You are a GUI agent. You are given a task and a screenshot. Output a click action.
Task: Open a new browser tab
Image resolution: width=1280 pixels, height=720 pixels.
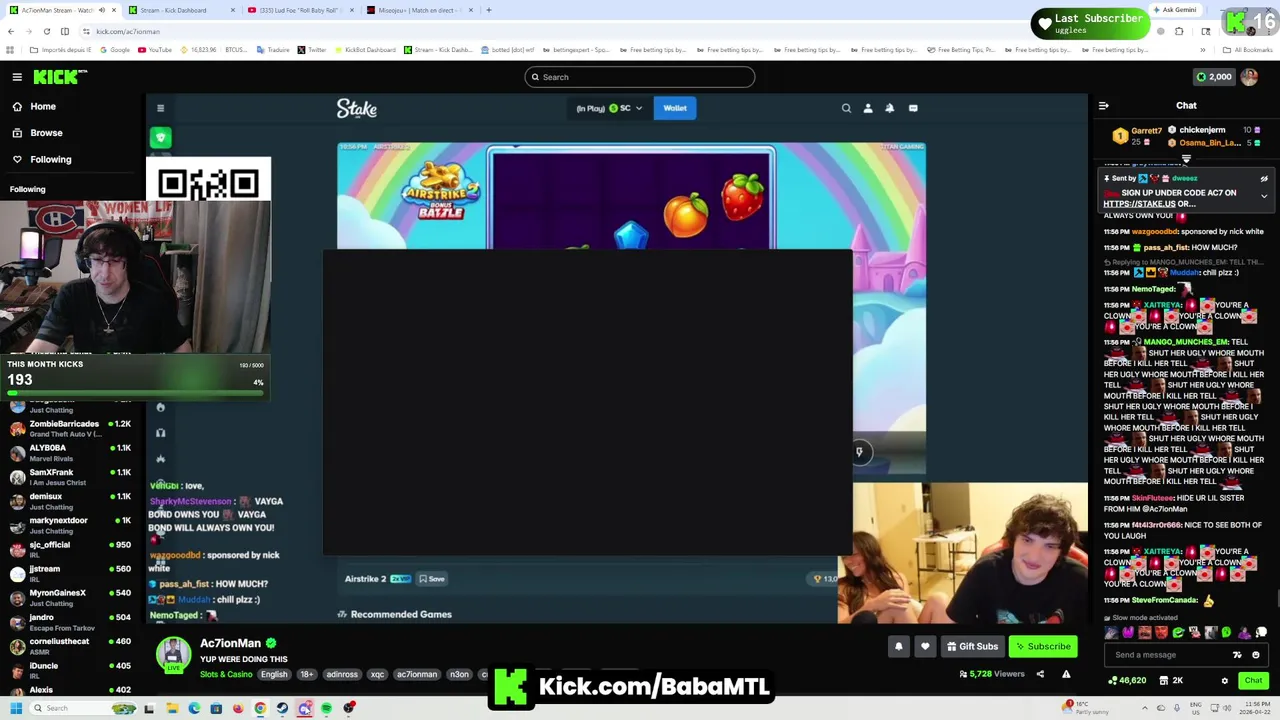coord(488,10)
